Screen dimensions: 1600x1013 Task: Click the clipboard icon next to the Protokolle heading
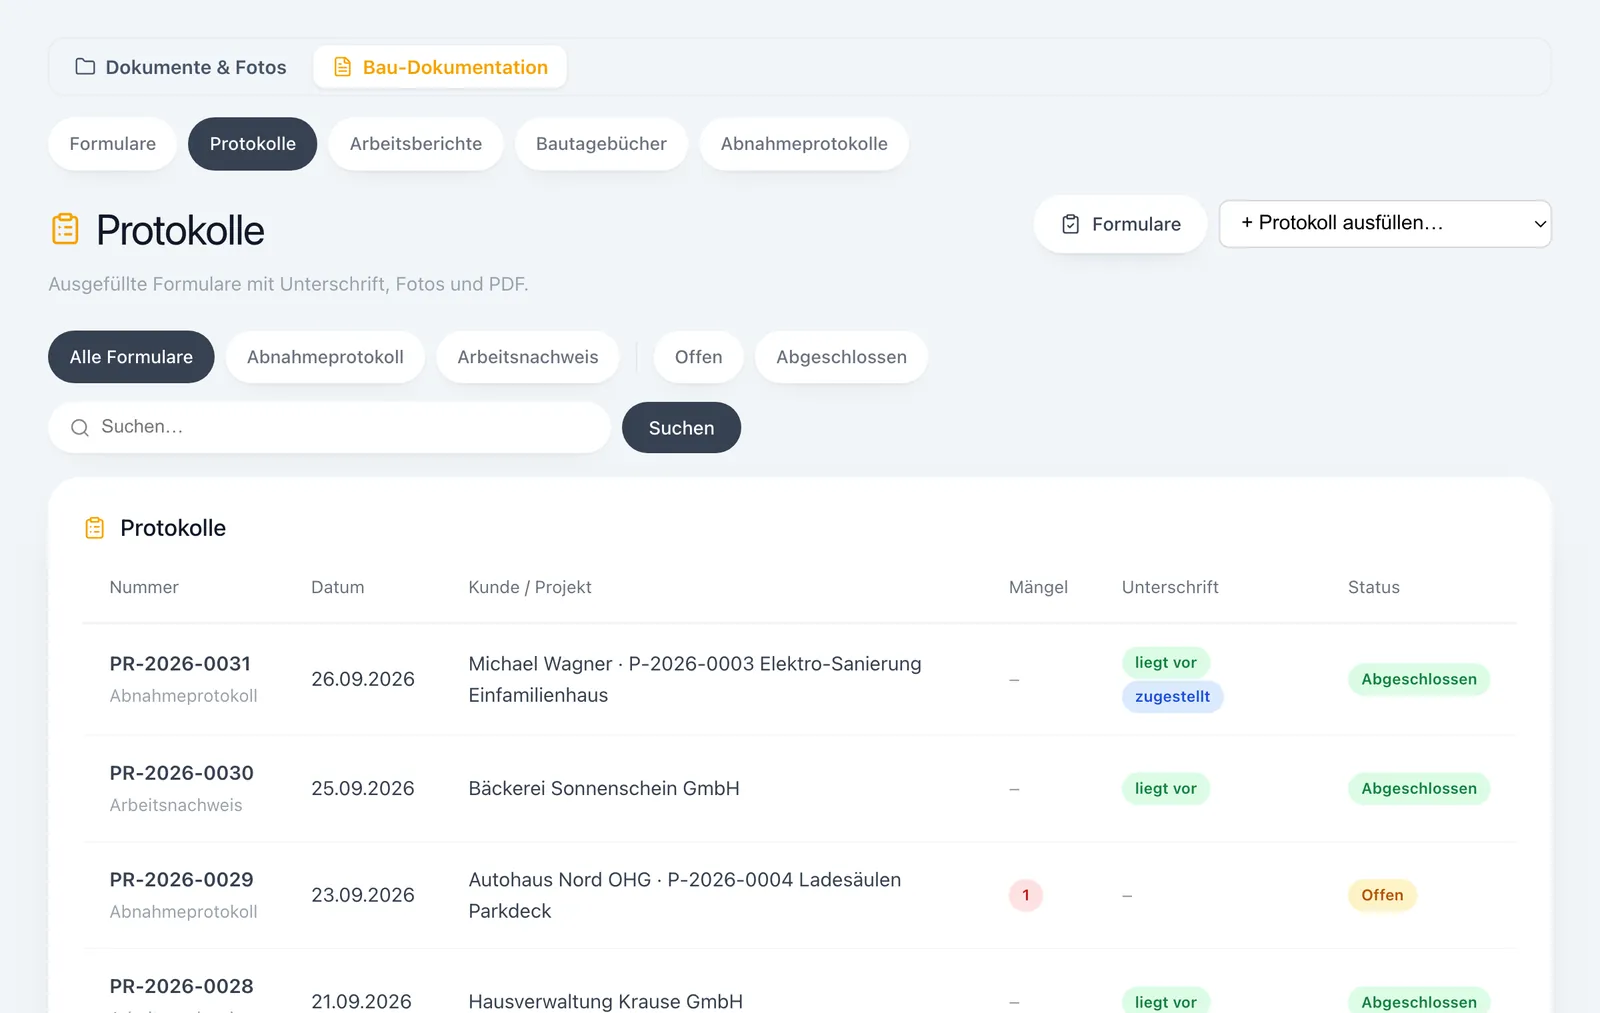[x=65, y=229]
